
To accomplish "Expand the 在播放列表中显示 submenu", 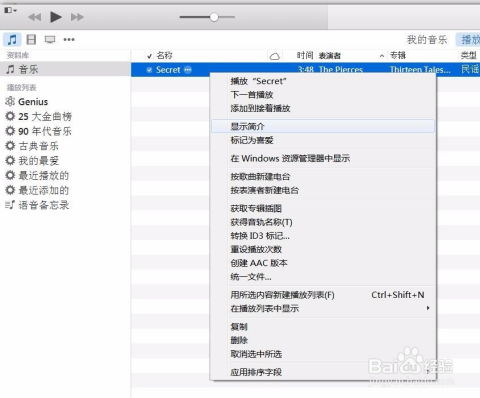I will click(323, 308).
